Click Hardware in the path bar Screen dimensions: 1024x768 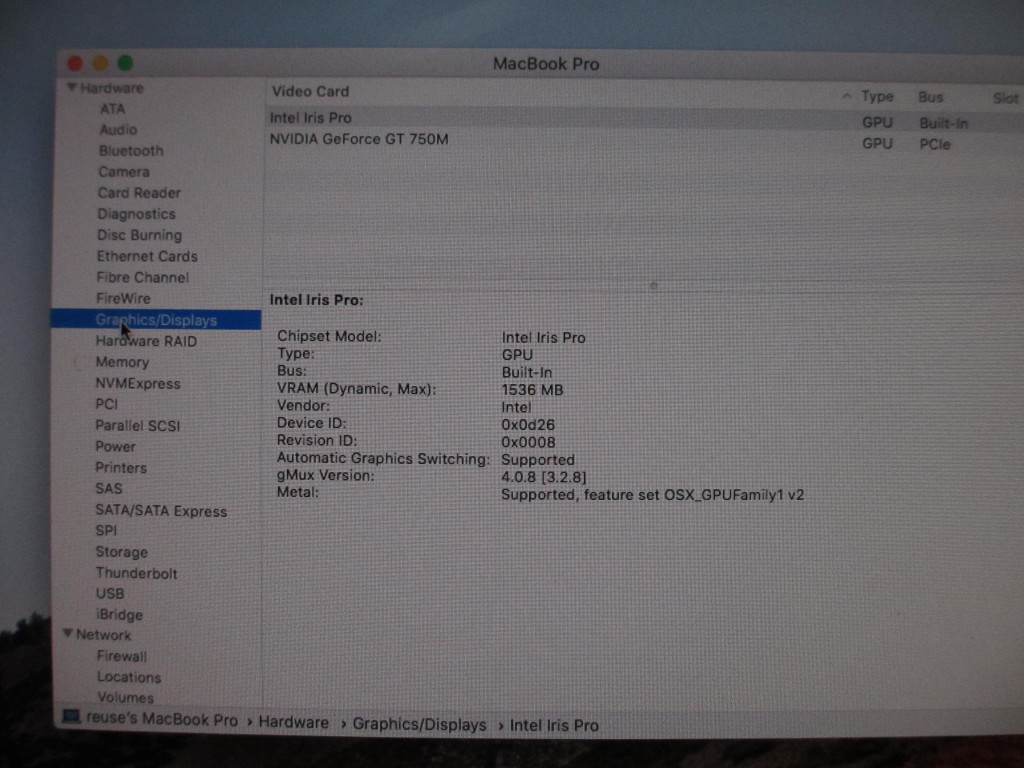click(293, 722)
